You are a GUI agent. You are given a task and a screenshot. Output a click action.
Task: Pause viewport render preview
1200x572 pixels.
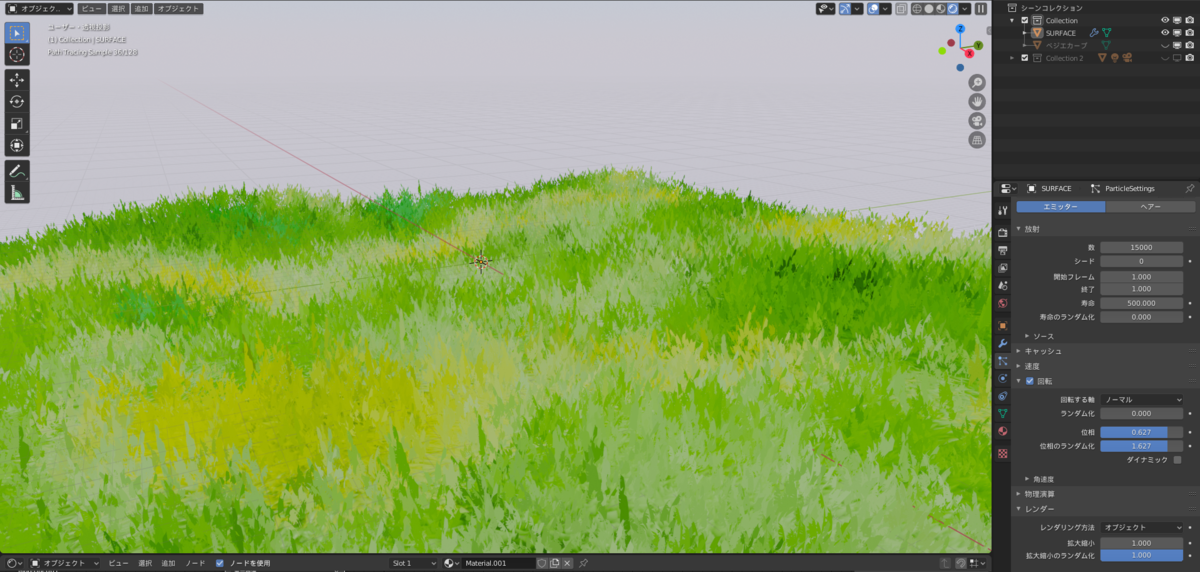point(981,8)
